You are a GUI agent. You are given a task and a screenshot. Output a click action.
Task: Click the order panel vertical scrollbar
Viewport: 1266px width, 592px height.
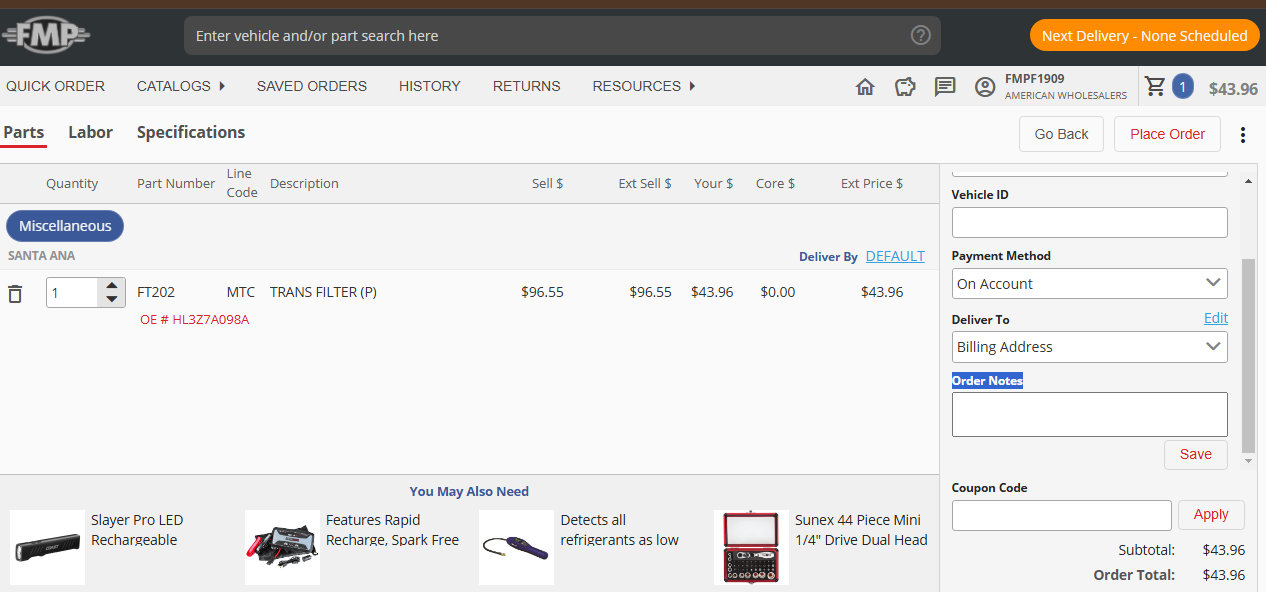1248,355
